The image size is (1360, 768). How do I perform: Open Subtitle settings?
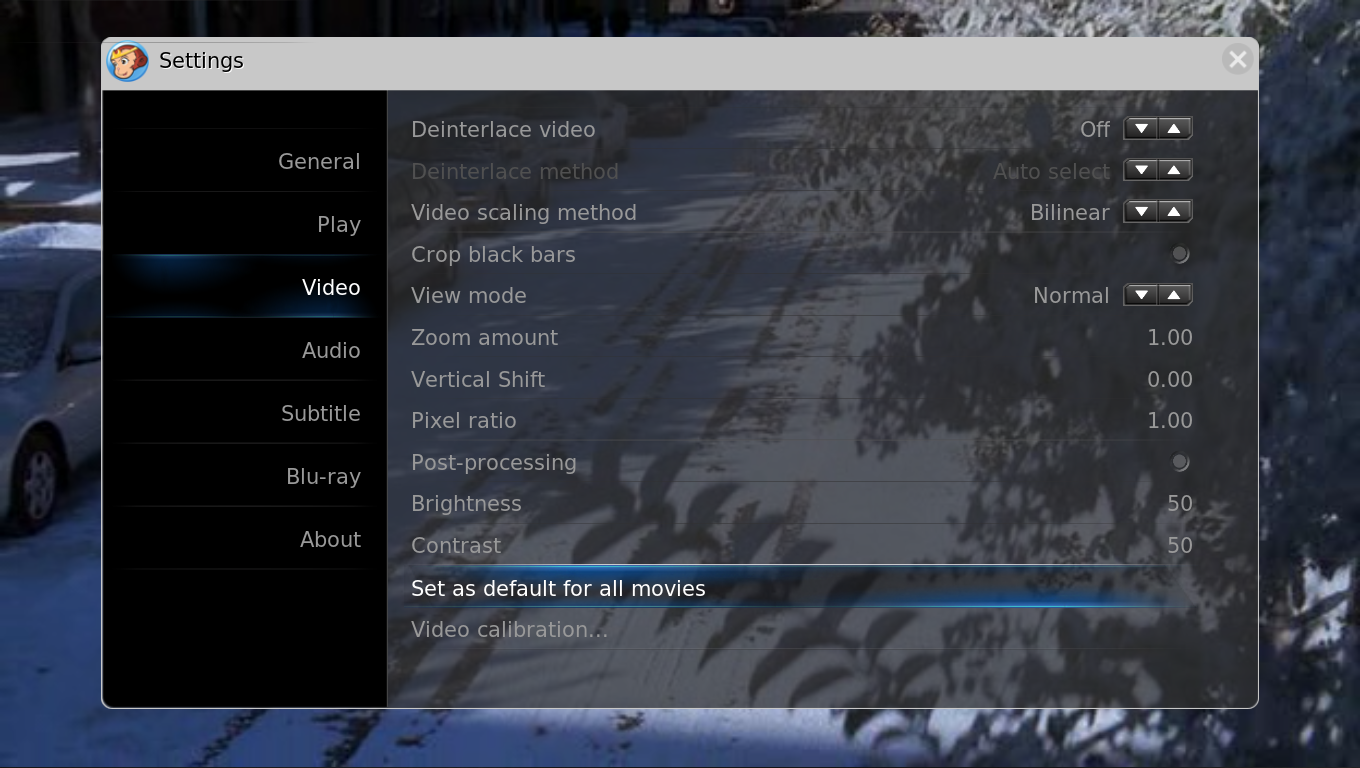coord(320,414)
